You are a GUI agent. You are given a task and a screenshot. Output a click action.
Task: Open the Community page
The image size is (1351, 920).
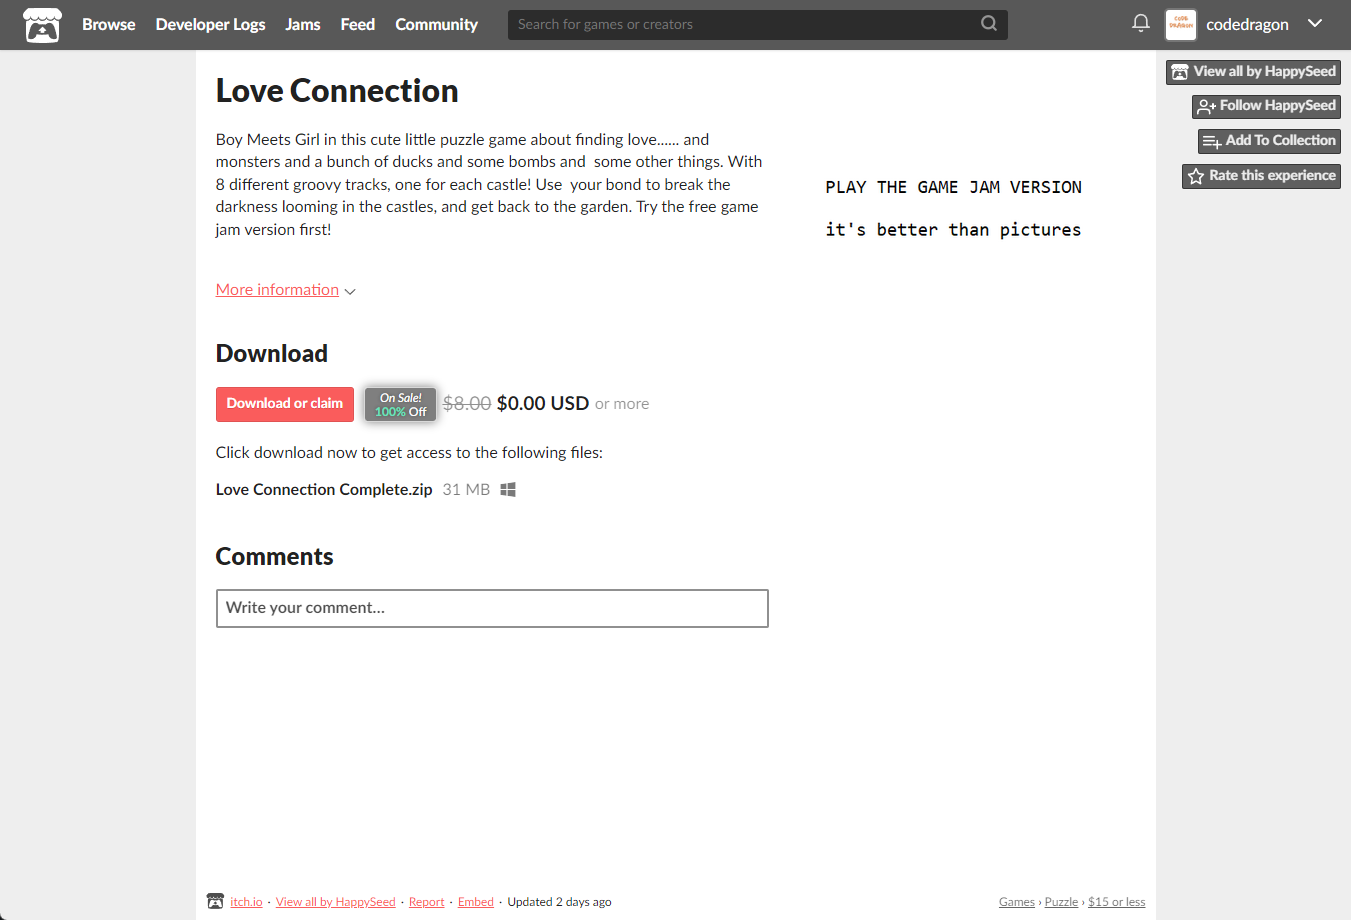(436, 24)
